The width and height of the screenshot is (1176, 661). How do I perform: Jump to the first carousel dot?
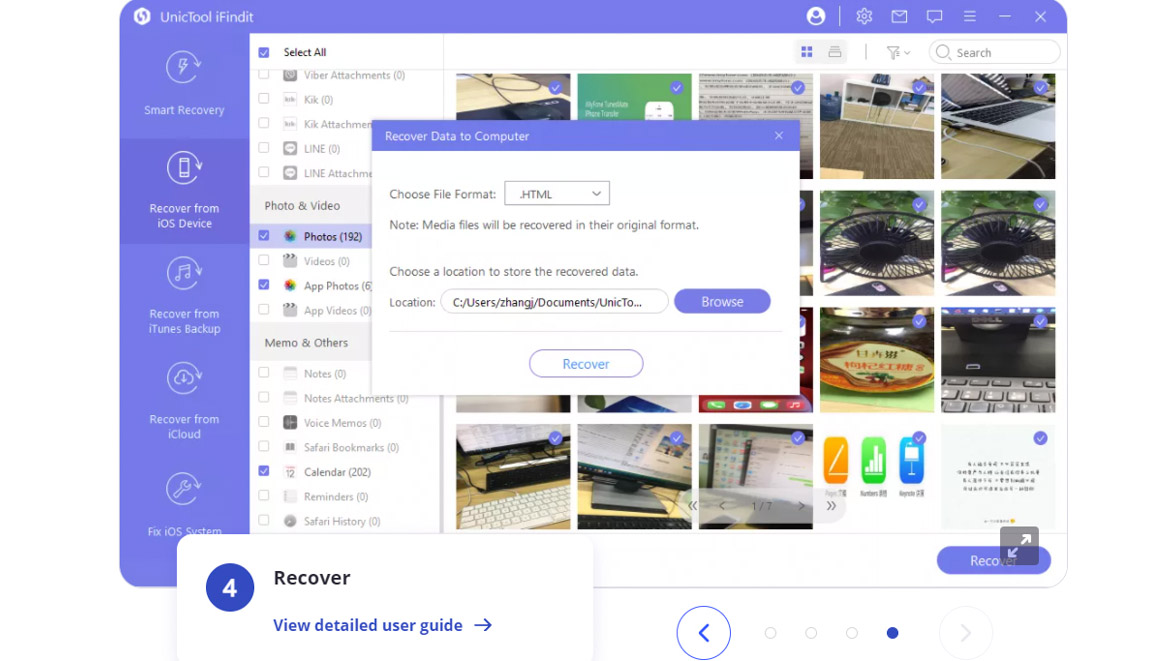770,633
